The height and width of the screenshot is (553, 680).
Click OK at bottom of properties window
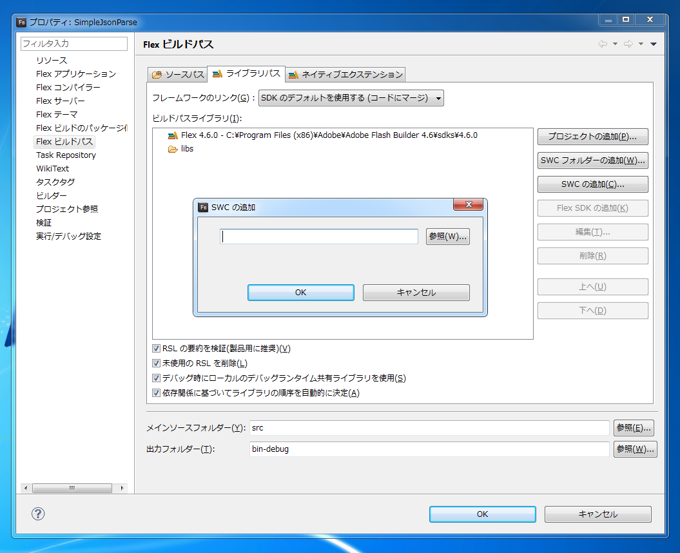[x=482, y=514]
